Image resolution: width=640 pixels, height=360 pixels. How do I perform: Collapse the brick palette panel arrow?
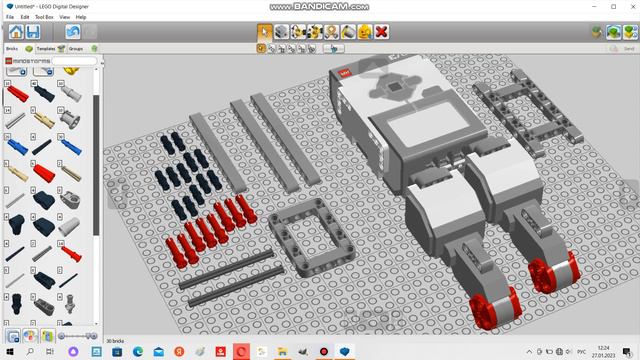pos(102,63)
